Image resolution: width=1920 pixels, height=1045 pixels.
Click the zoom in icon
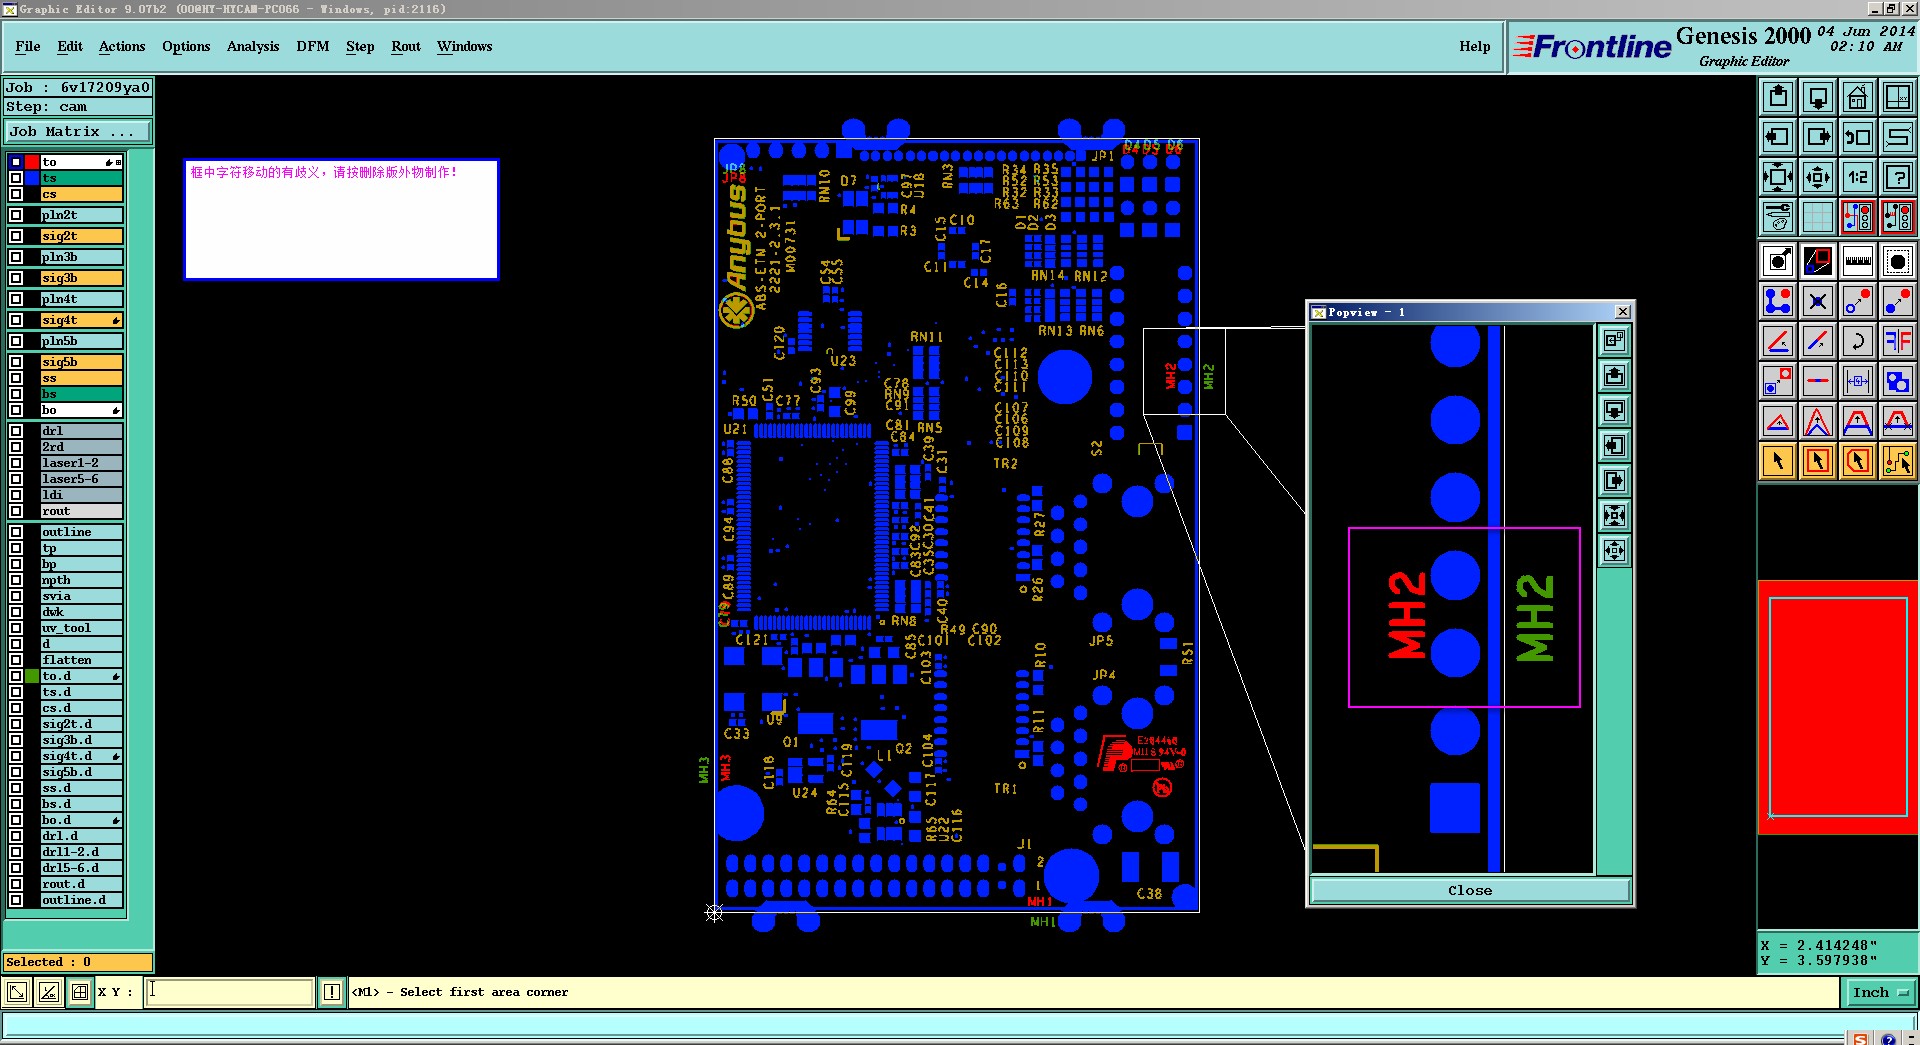[1778, 177]
